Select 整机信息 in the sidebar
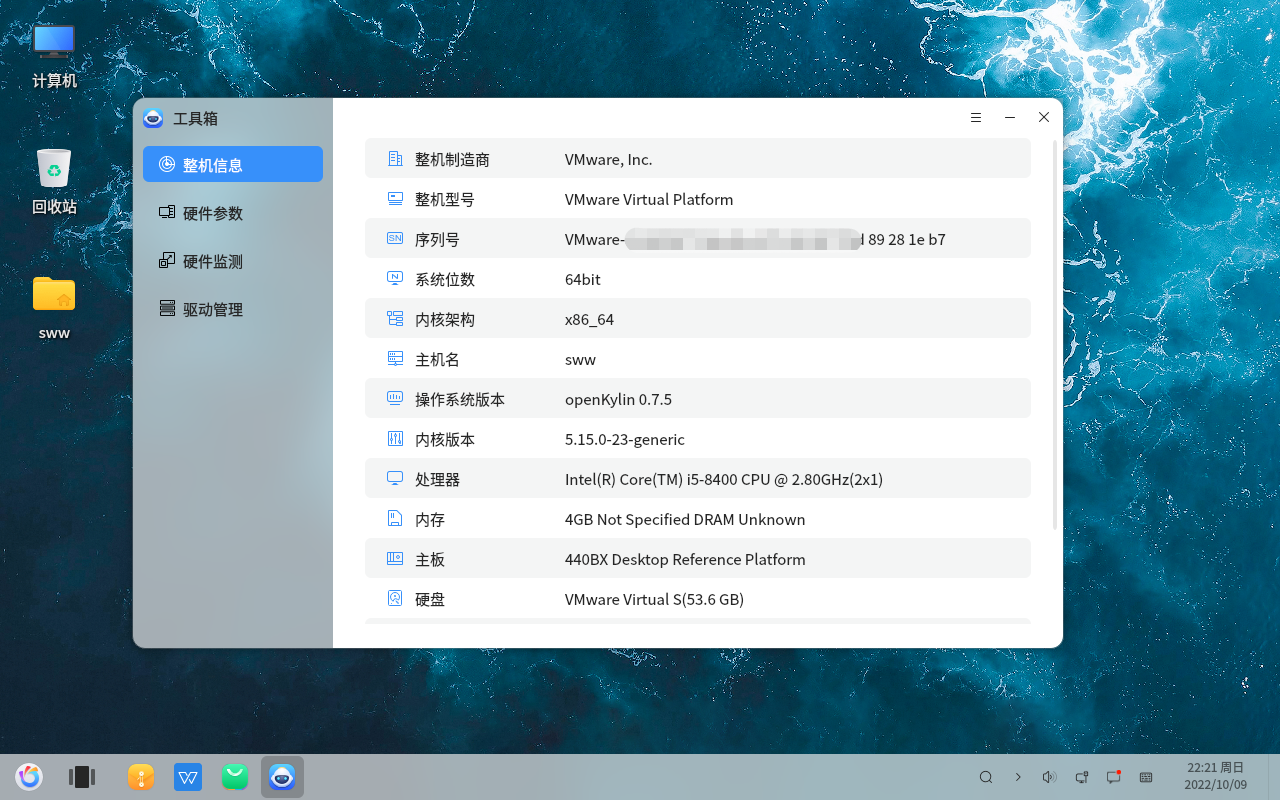Viewport: 1280px width, 800px height. pos(233,164)
